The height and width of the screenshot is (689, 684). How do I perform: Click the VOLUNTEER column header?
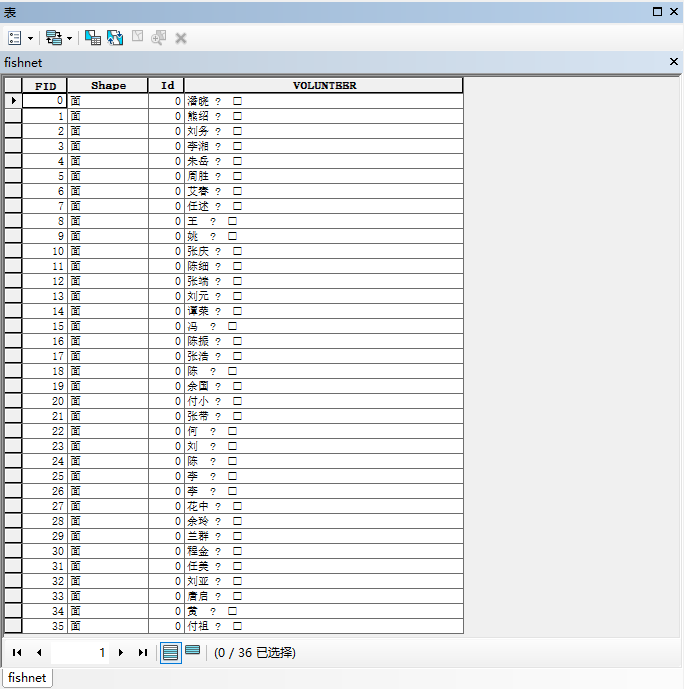[324, 85]
